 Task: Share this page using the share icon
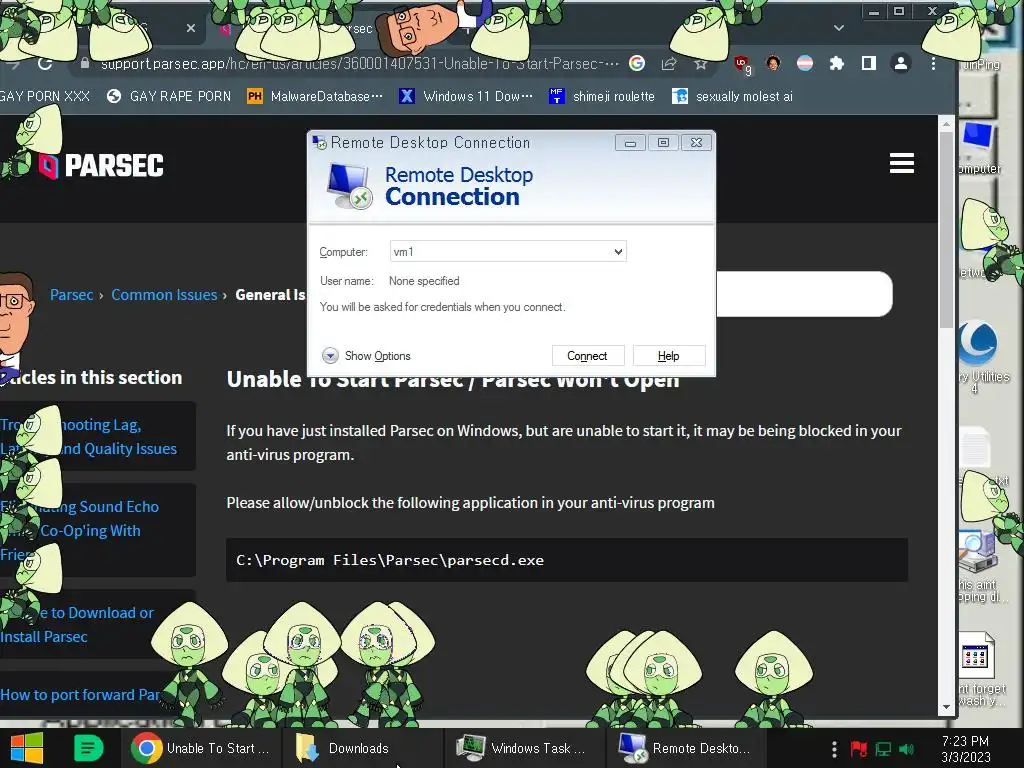click(x=669, y=63)
